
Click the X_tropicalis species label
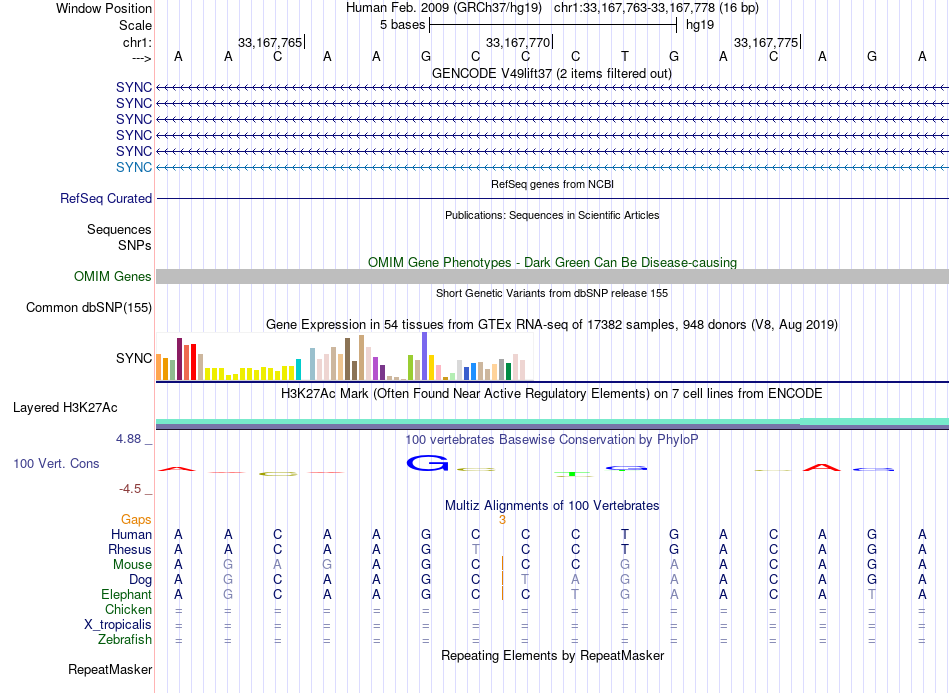coord(118,625)
